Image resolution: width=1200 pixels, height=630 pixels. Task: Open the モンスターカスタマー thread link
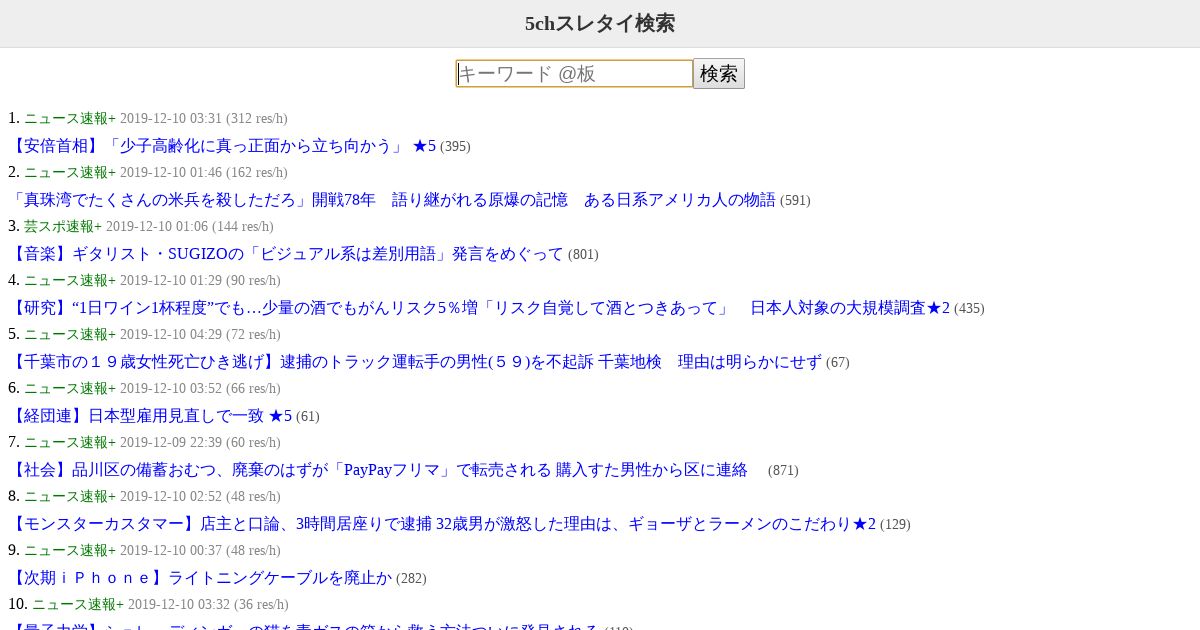click(x=442, y=524)
